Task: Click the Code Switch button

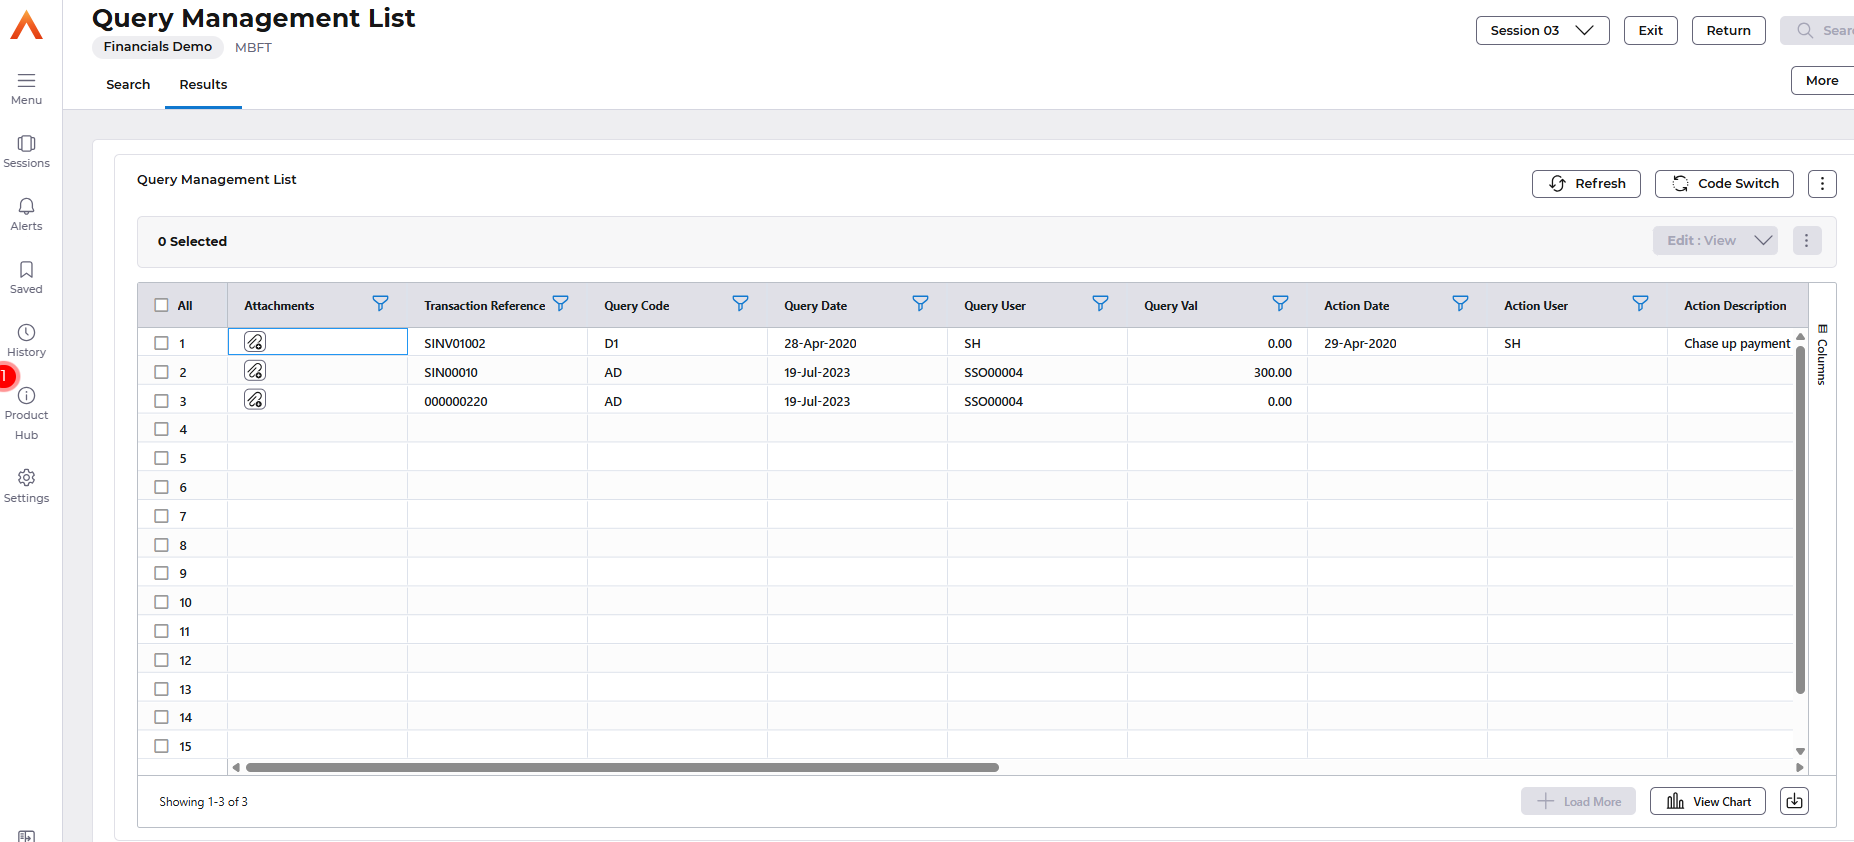Action: (1724, 184)
